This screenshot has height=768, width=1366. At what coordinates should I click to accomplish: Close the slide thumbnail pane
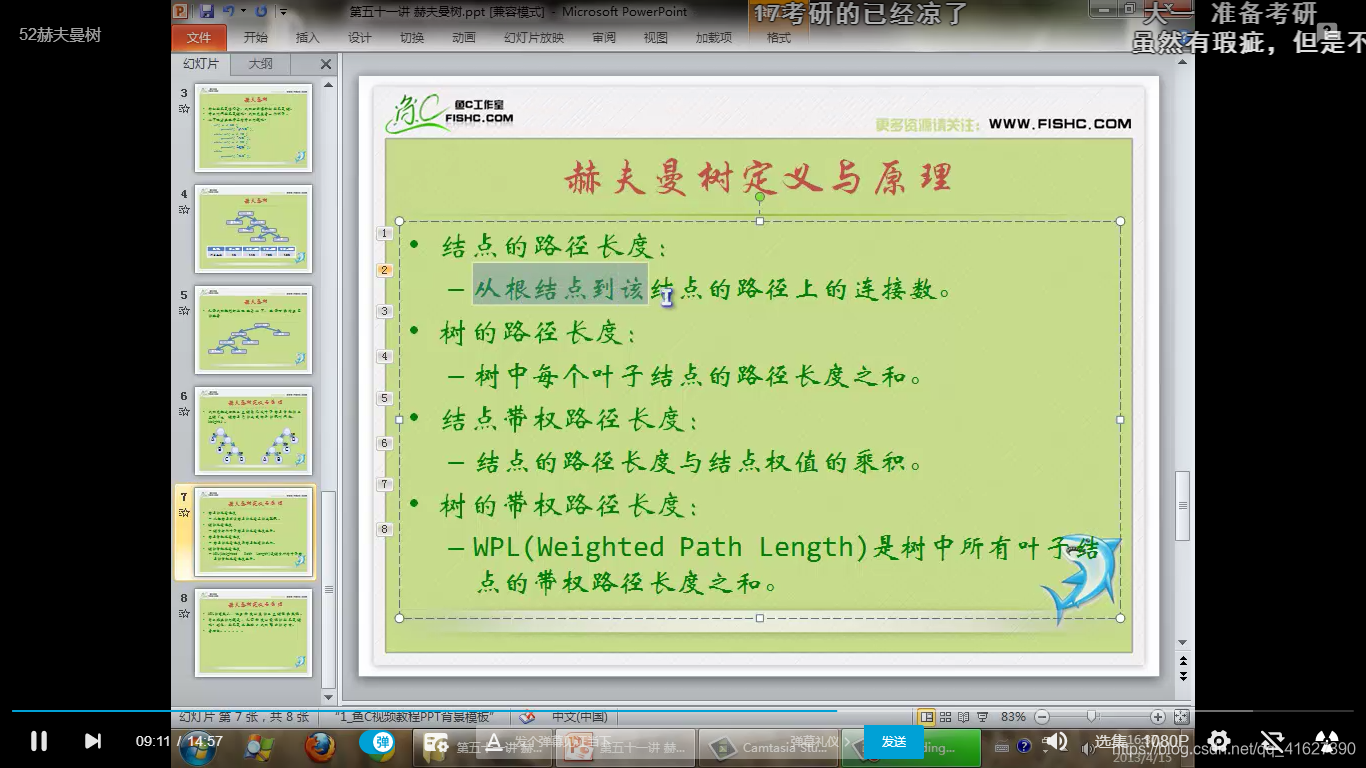click(x=326, y=64)
